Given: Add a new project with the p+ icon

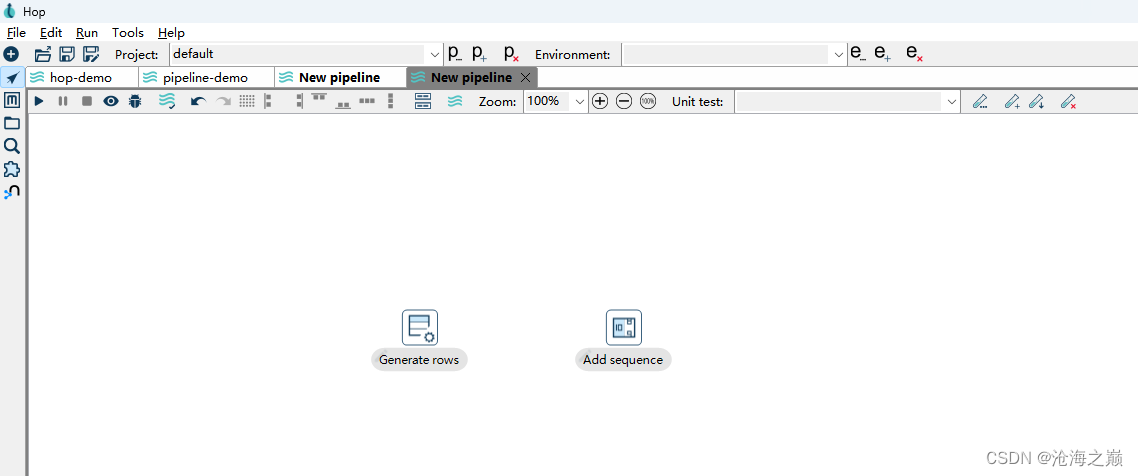Looking at the screenshot, I should (x=479, y=53).
